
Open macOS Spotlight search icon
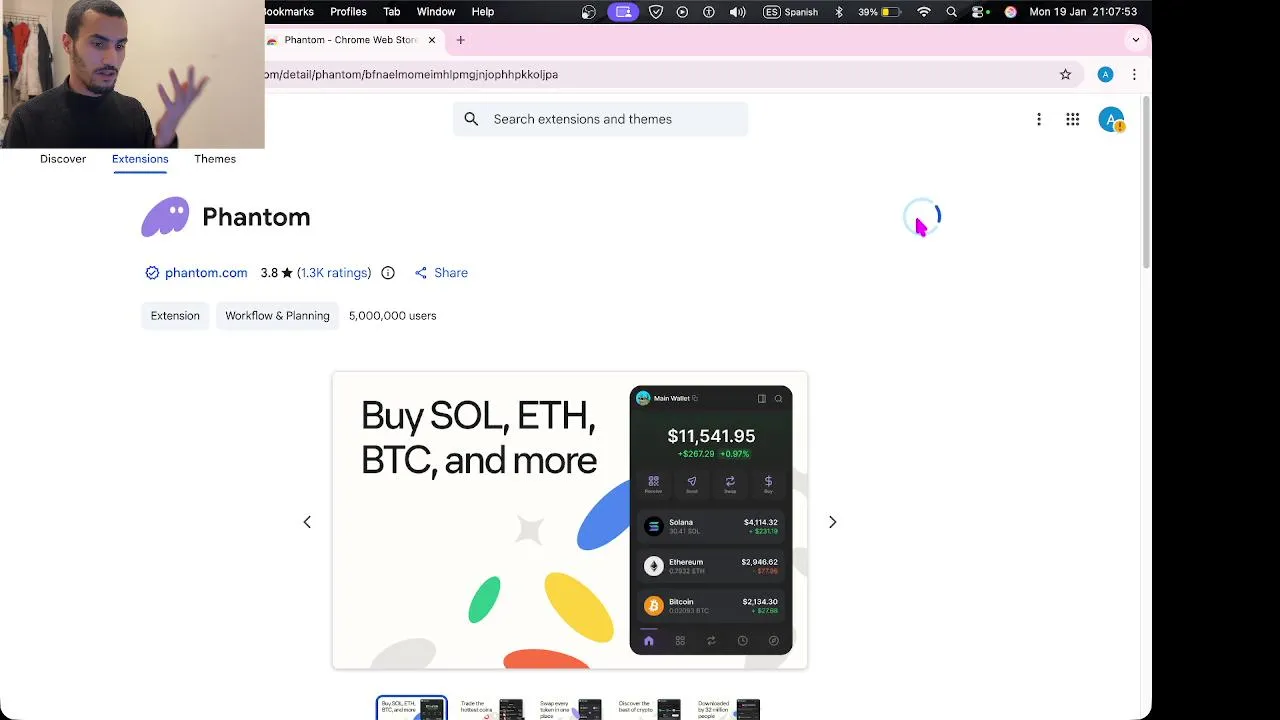pos(952,12)
